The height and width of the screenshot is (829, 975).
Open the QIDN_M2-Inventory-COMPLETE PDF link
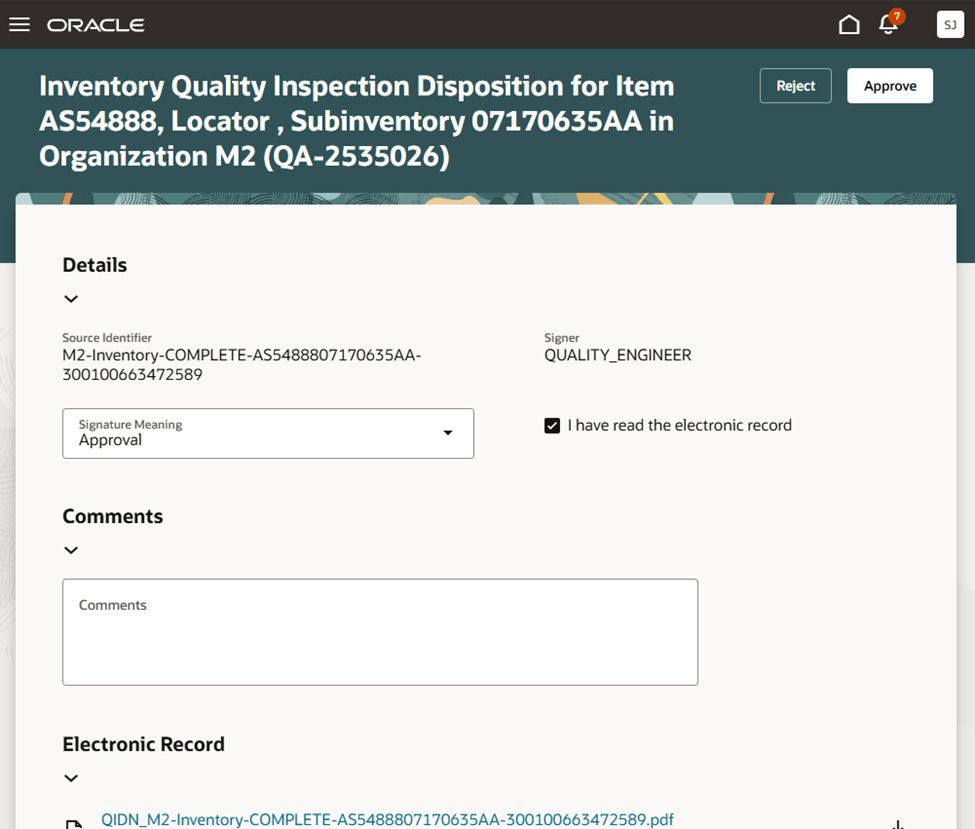pyautogui.click(x=383, y=819)
